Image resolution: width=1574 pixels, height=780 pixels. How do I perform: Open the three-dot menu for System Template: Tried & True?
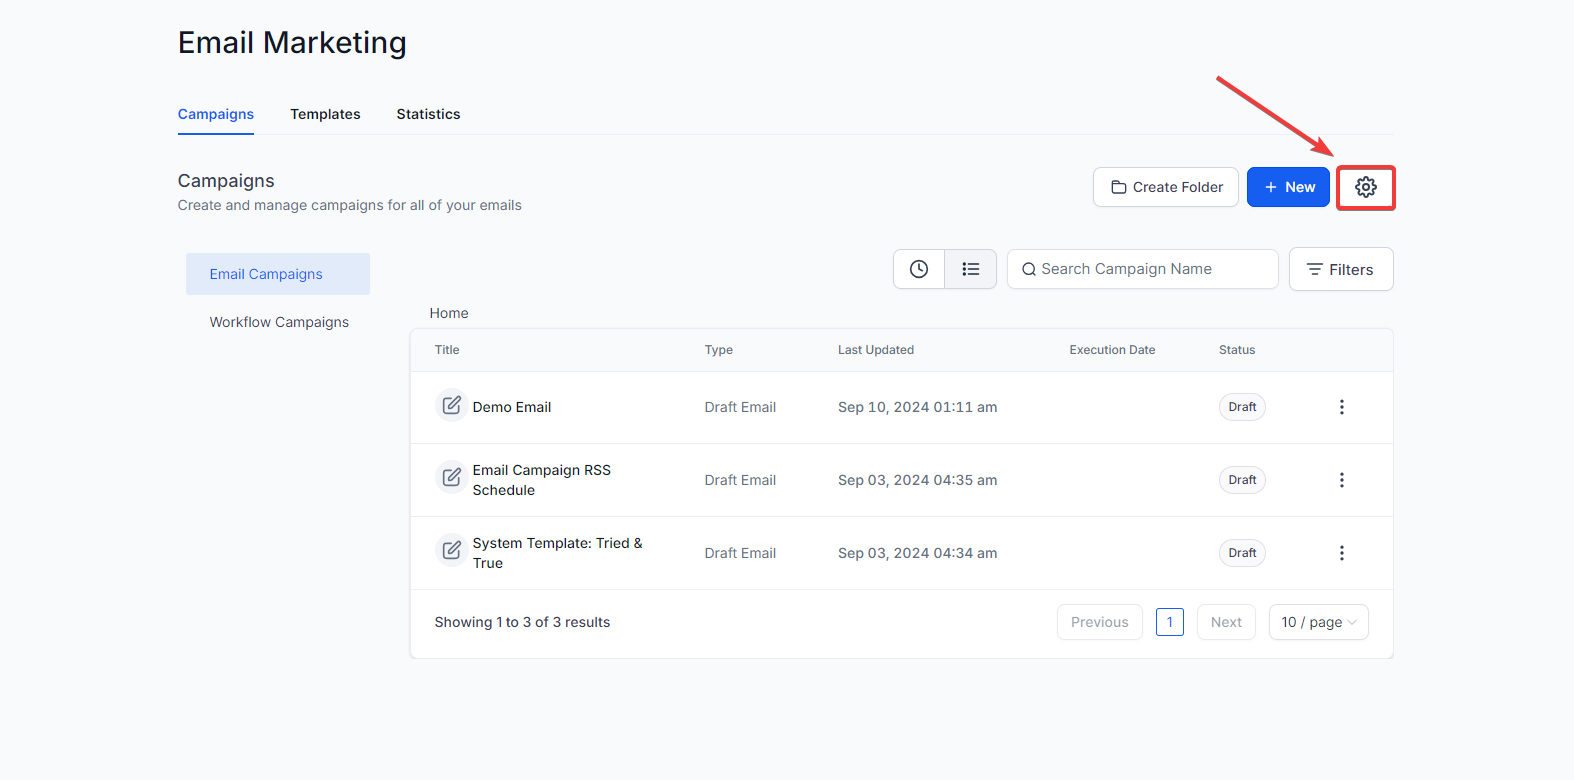pyautogui.click(x=1342, y=553)
